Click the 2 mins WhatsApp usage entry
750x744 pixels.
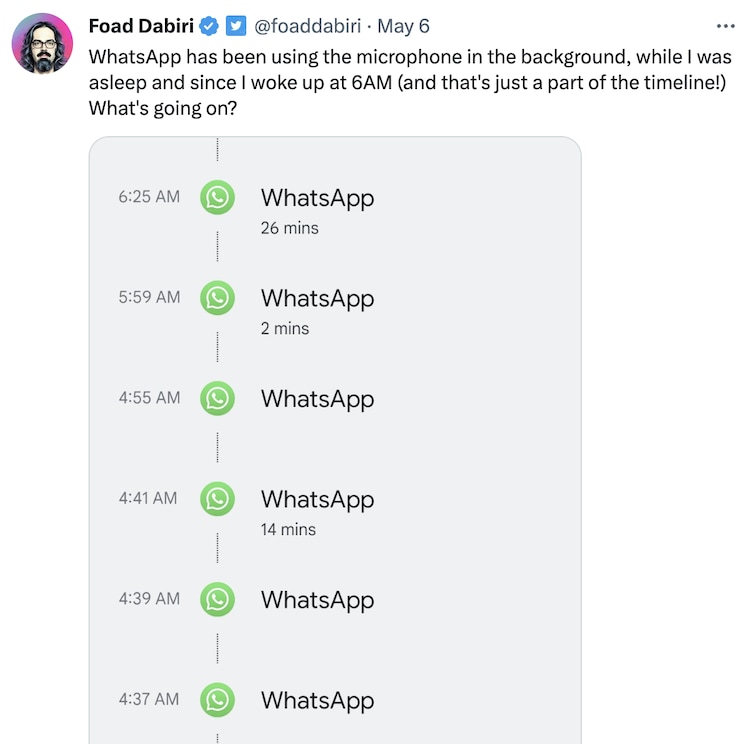[285, 328]
